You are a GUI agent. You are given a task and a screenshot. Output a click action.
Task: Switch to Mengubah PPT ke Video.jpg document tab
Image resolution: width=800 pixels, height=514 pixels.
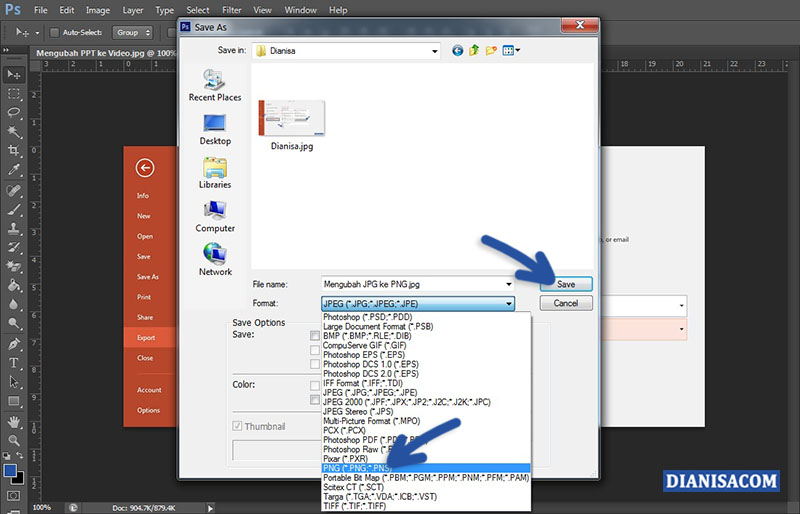tap(106, 53)
